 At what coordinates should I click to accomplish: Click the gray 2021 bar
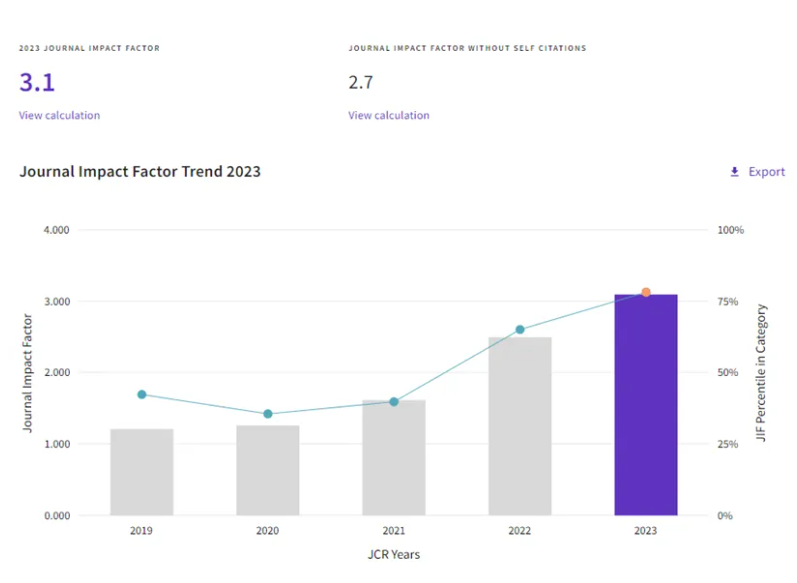tap(394, 458)
